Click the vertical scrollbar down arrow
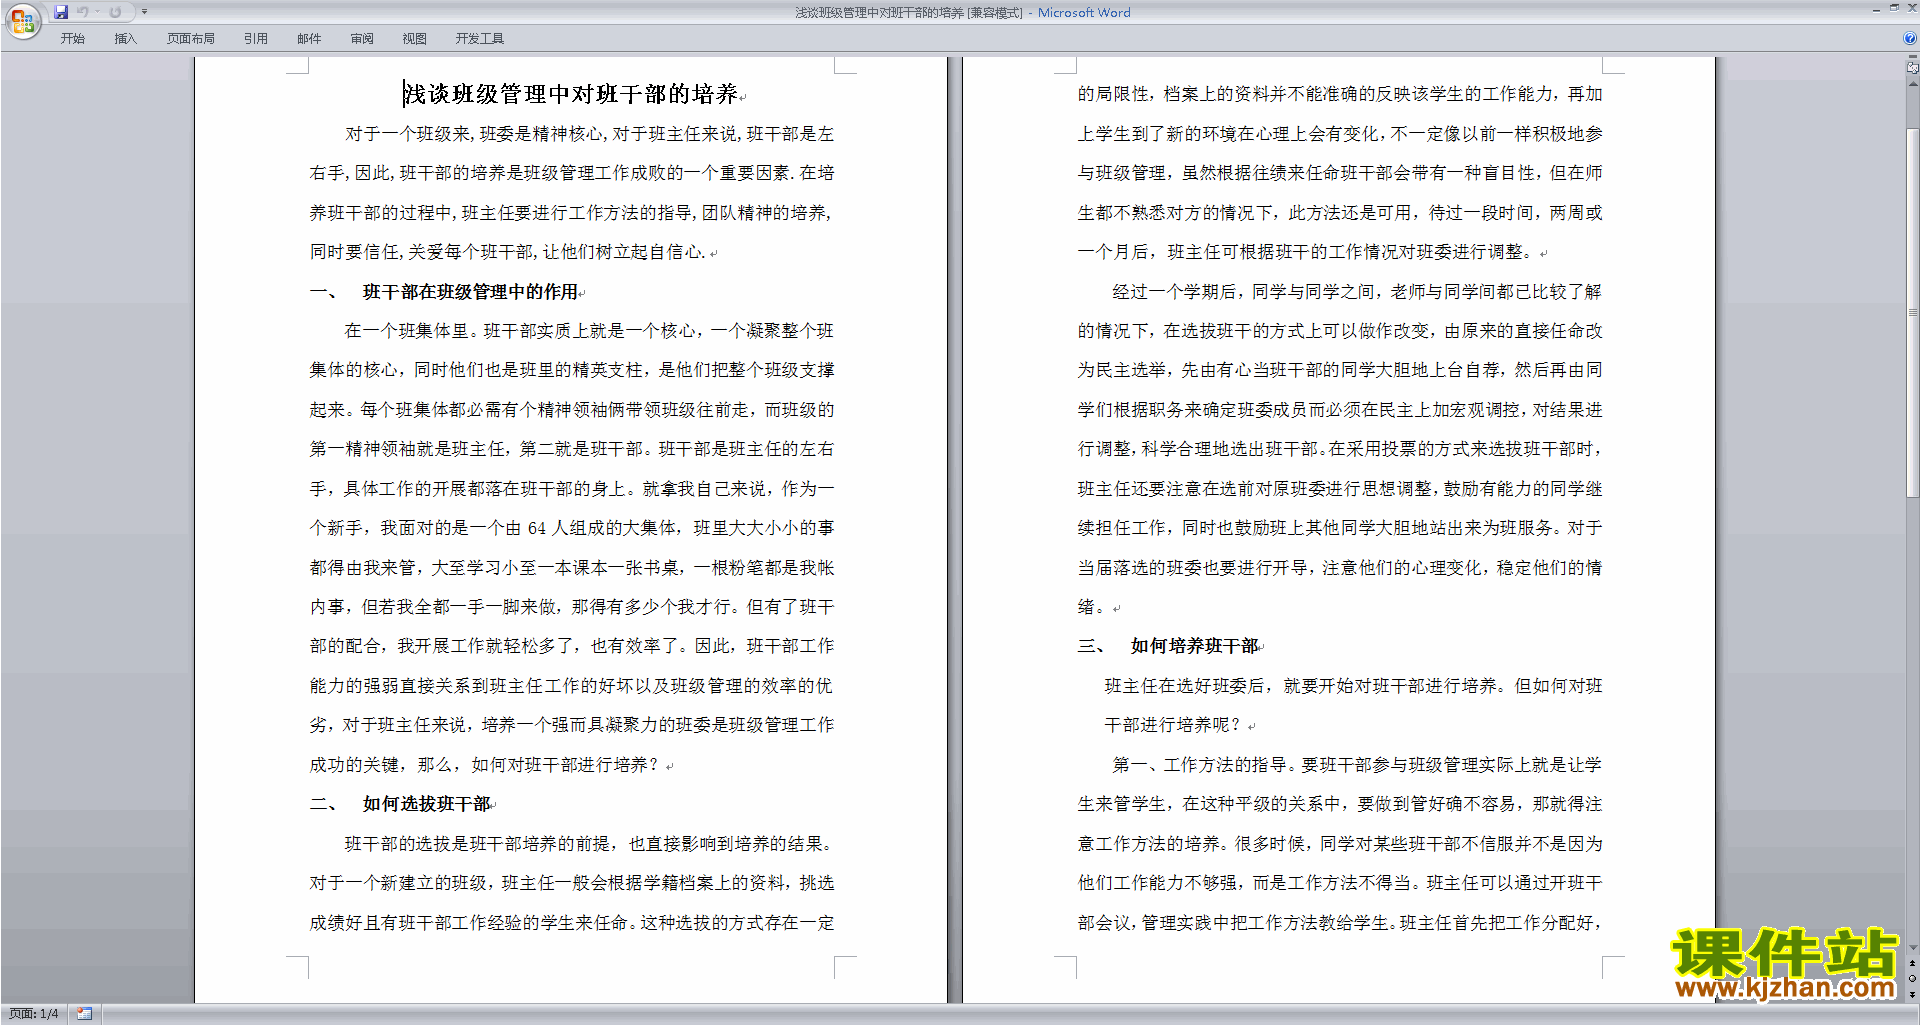1920x1025 pixels. pos(1913,947)
